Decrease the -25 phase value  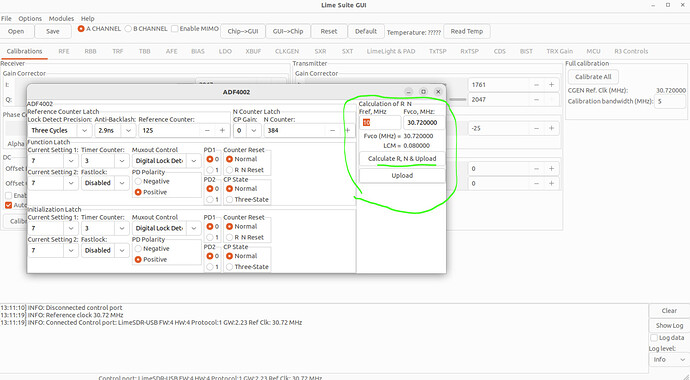point(536,128)
